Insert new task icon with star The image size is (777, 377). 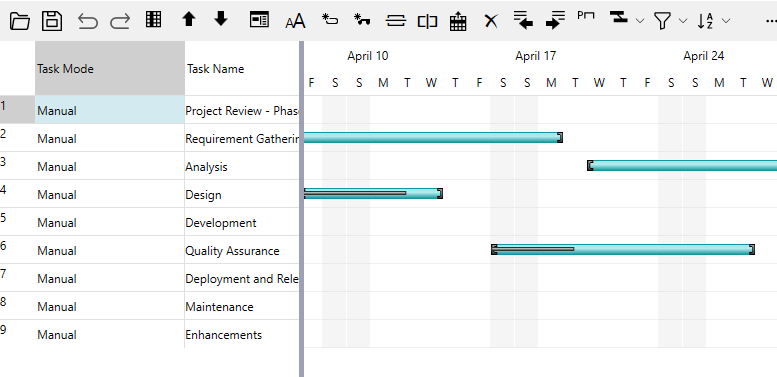(x=330, y=19)
